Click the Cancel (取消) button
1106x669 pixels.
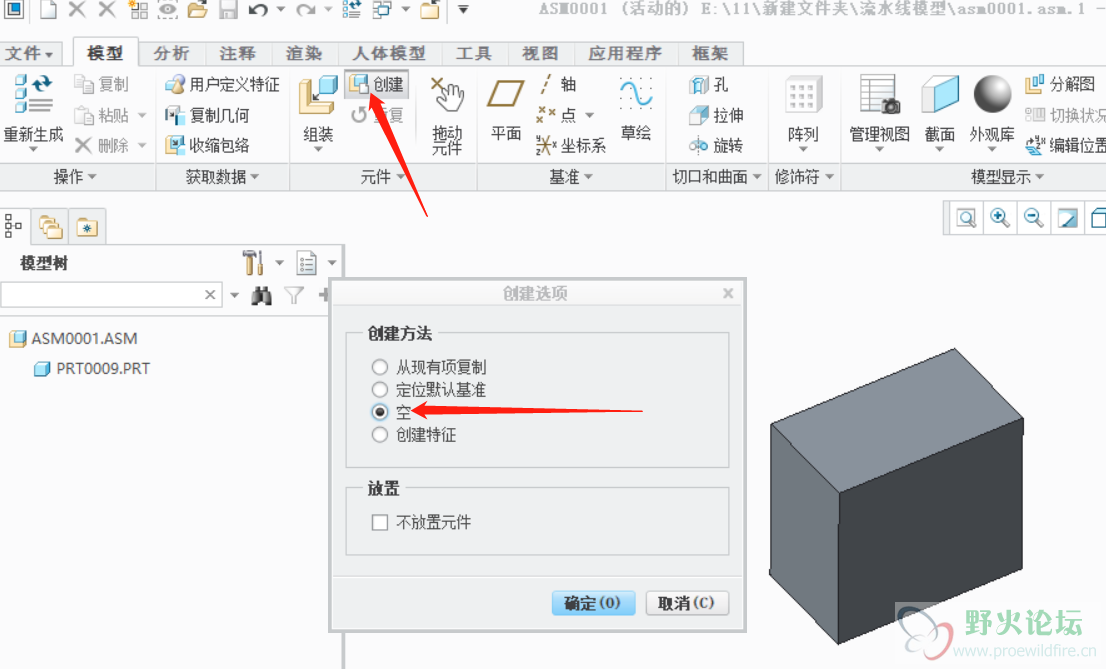tap(686, 603)
